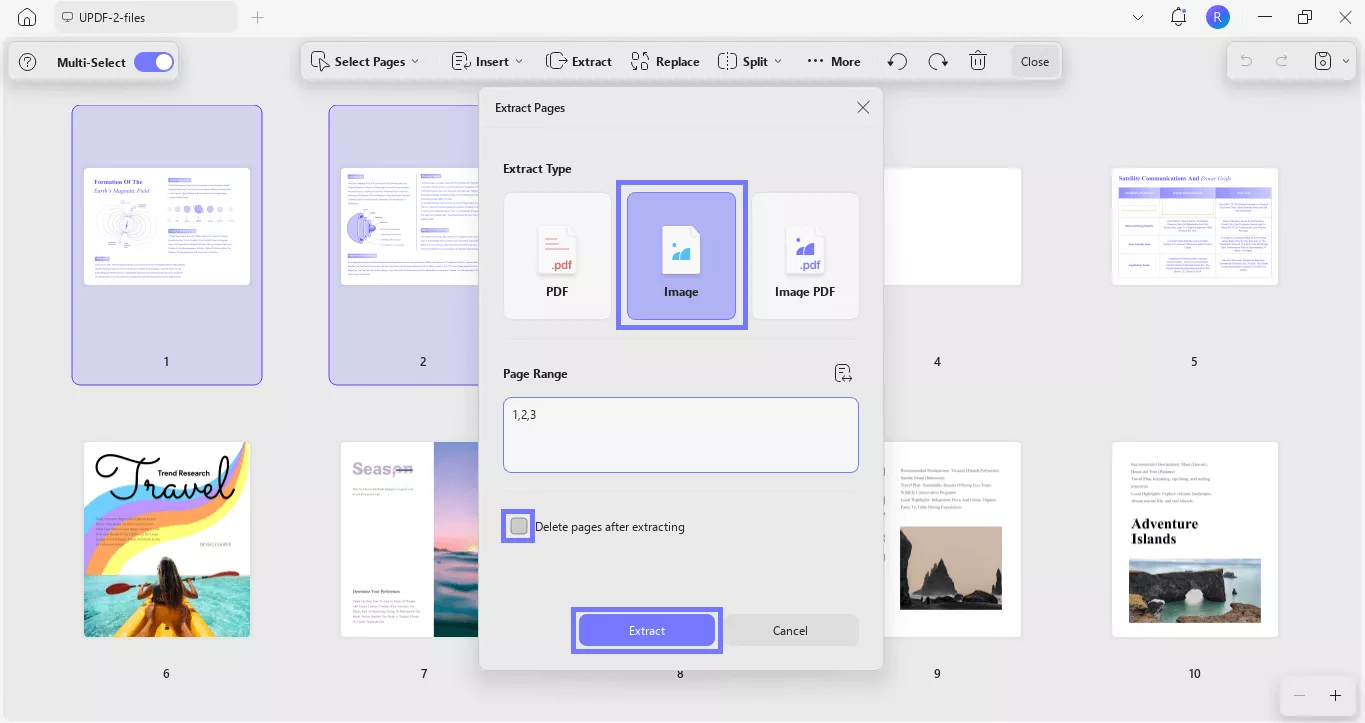Rotate pages clockwise
Viewport: 1365px width, 723px height.
(938, 61)
